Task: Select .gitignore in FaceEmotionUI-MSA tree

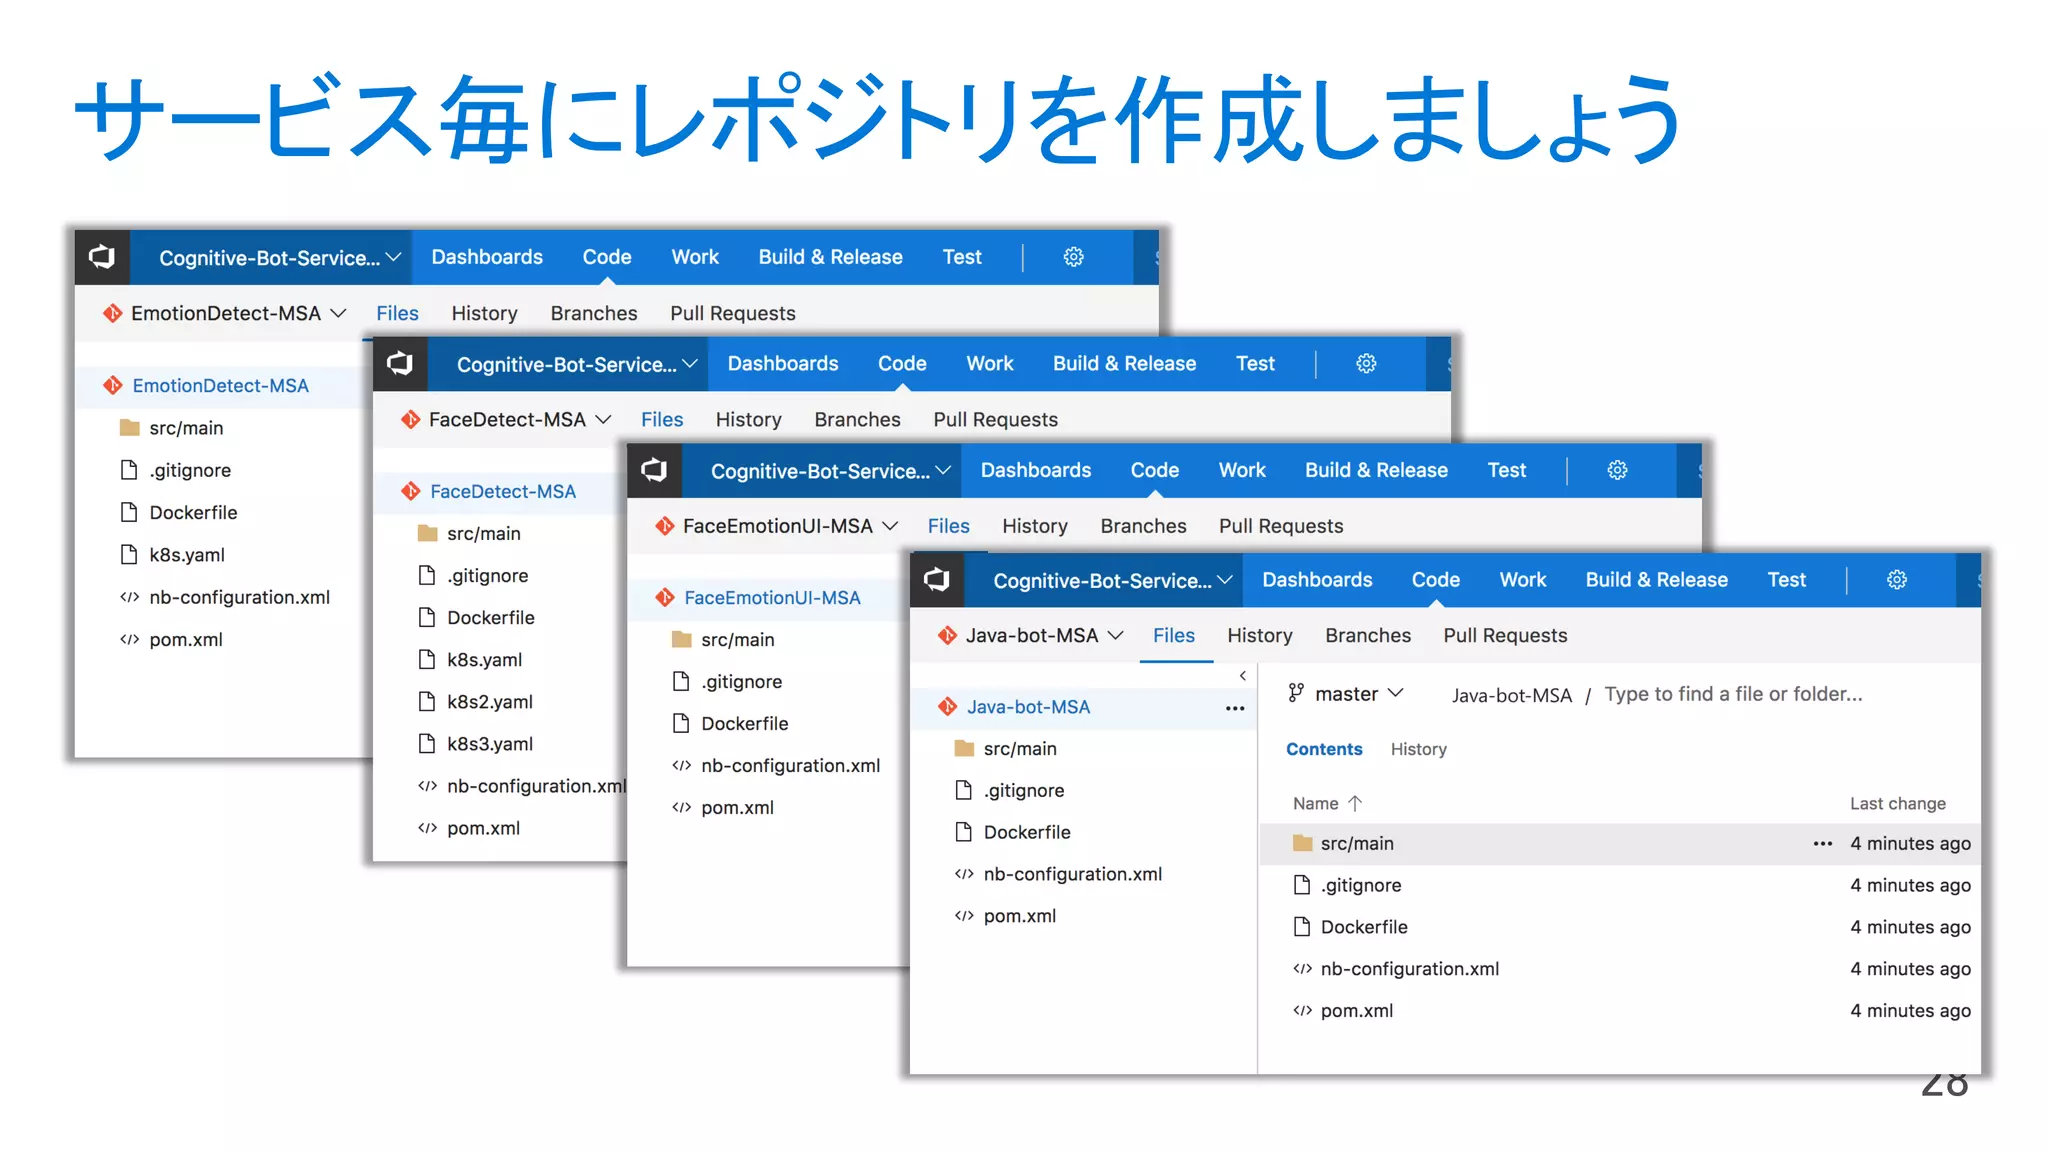Action: click(x=741, y=681)
